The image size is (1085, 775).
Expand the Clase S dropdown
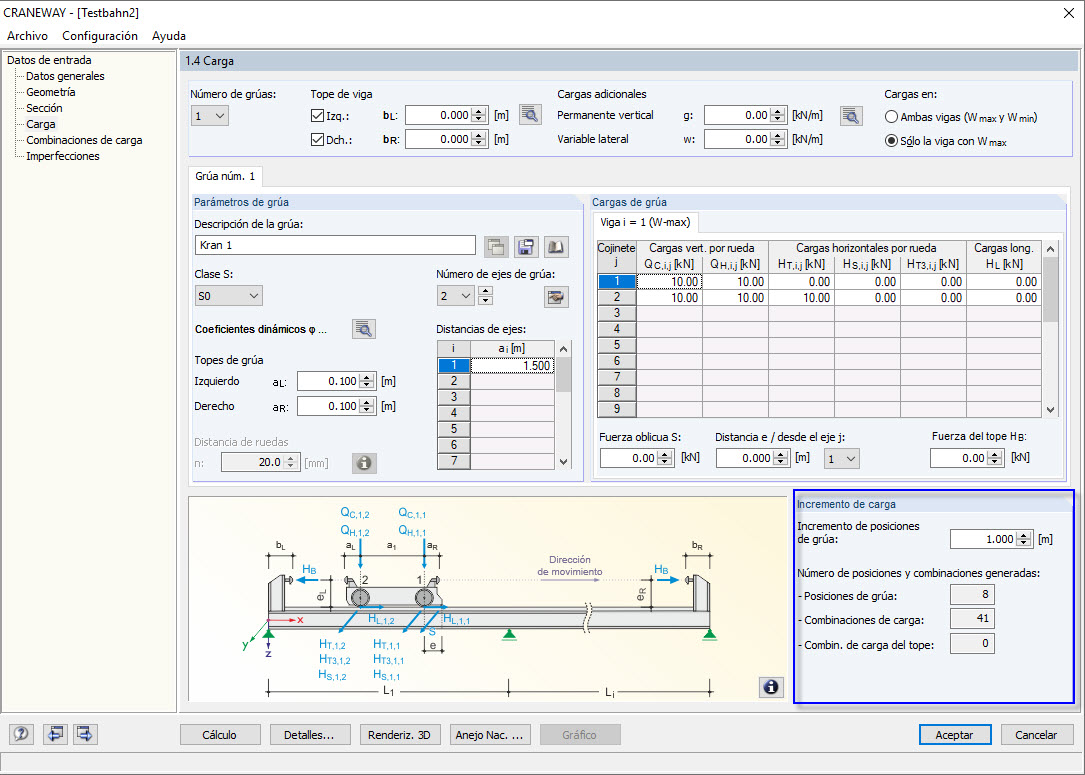coord(228,296)
